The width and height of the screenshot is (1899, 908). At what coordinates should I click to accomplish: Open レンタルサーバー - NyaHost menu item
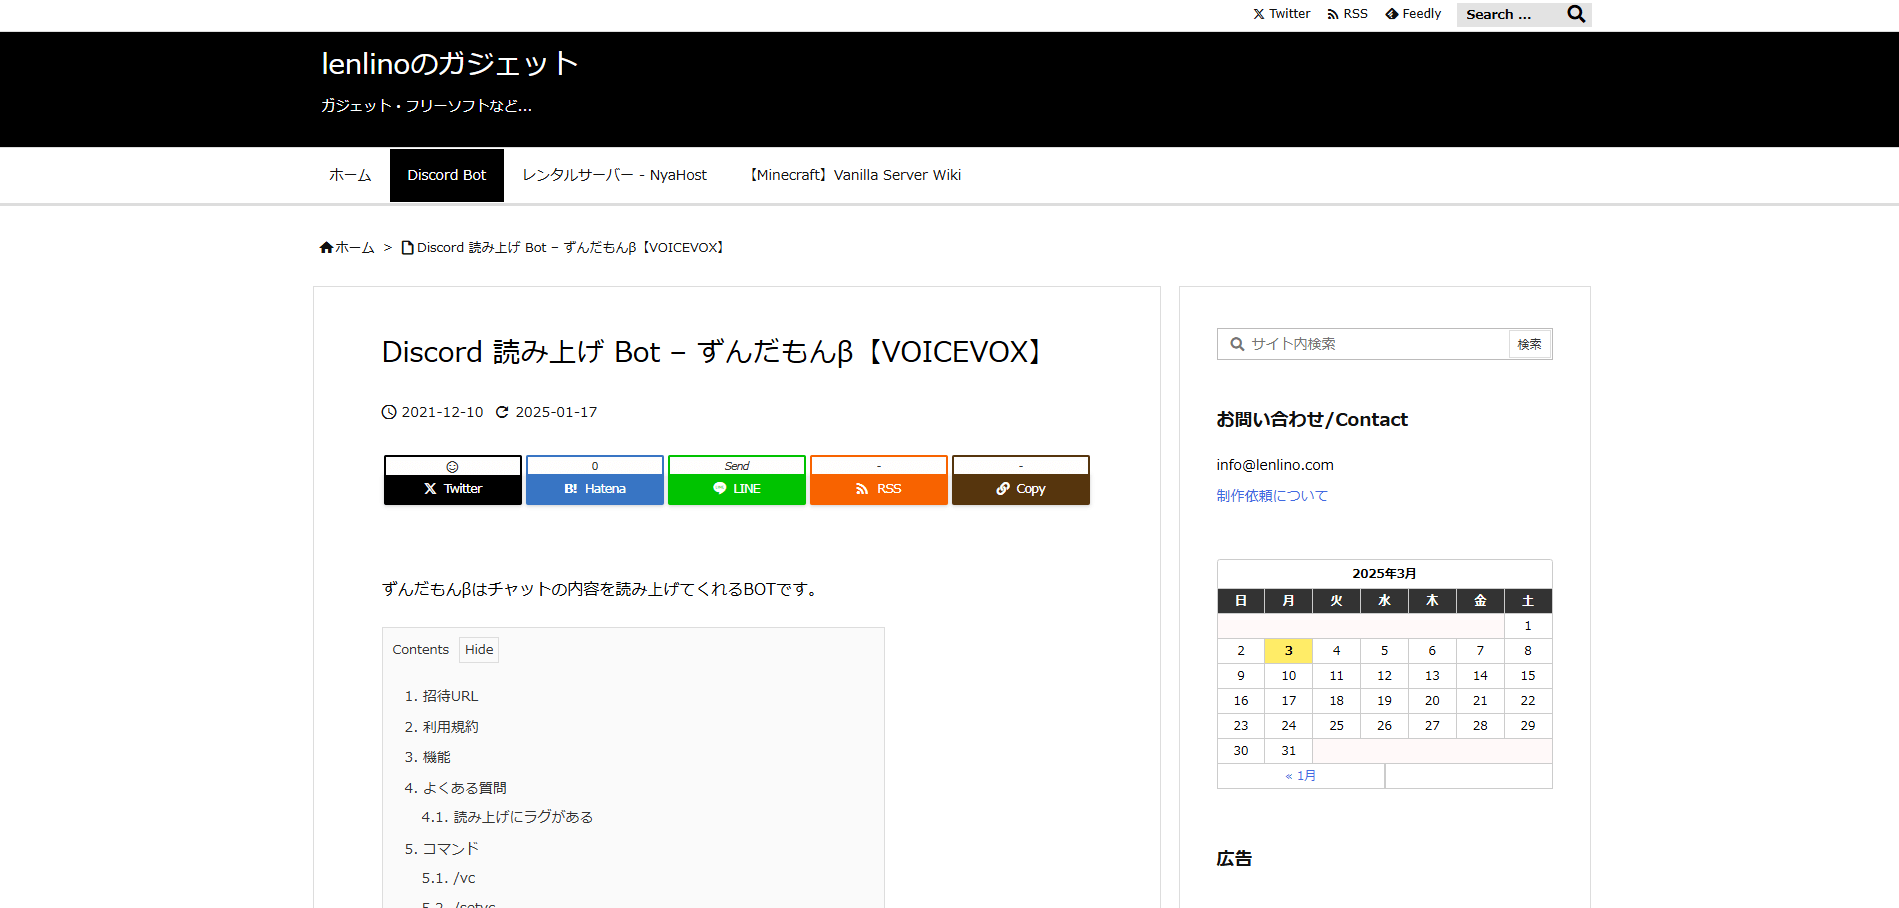[614, 175]
